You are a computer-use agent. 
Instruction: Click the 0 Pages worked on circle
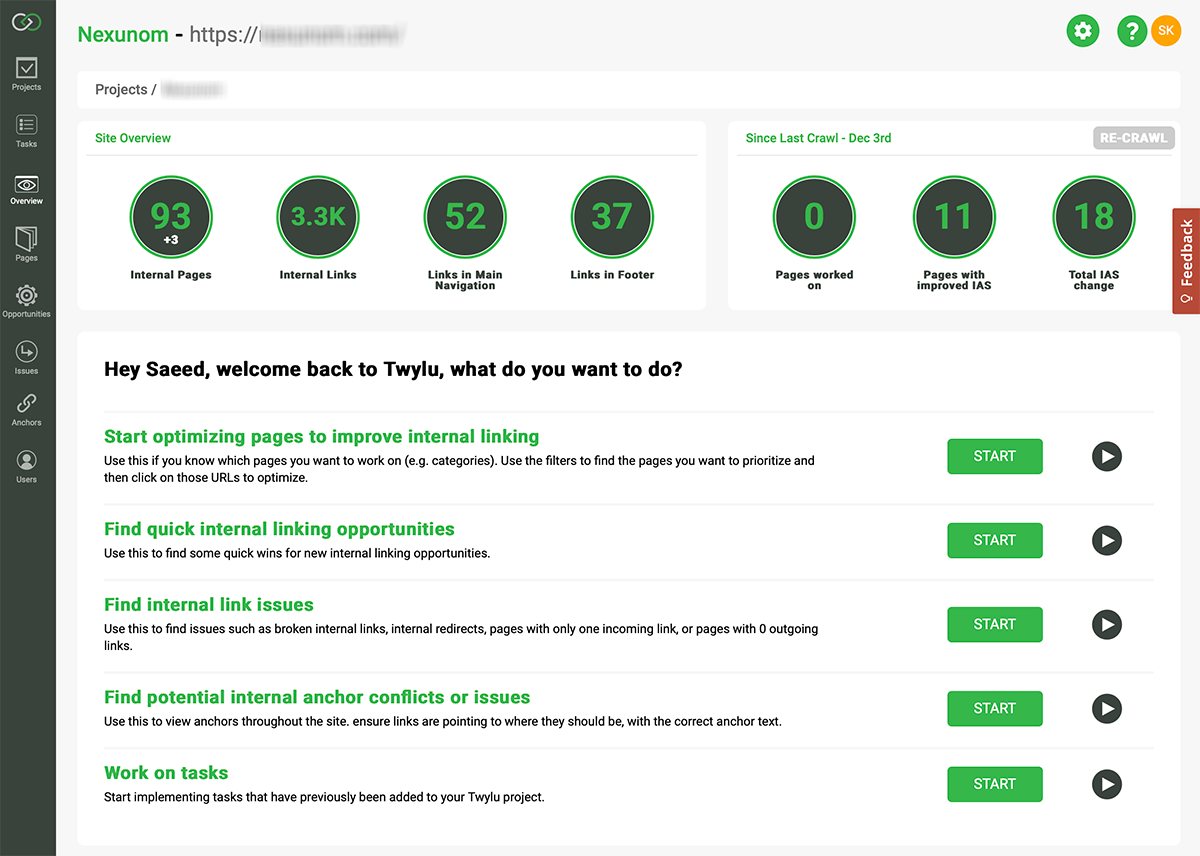coord(814,217)
